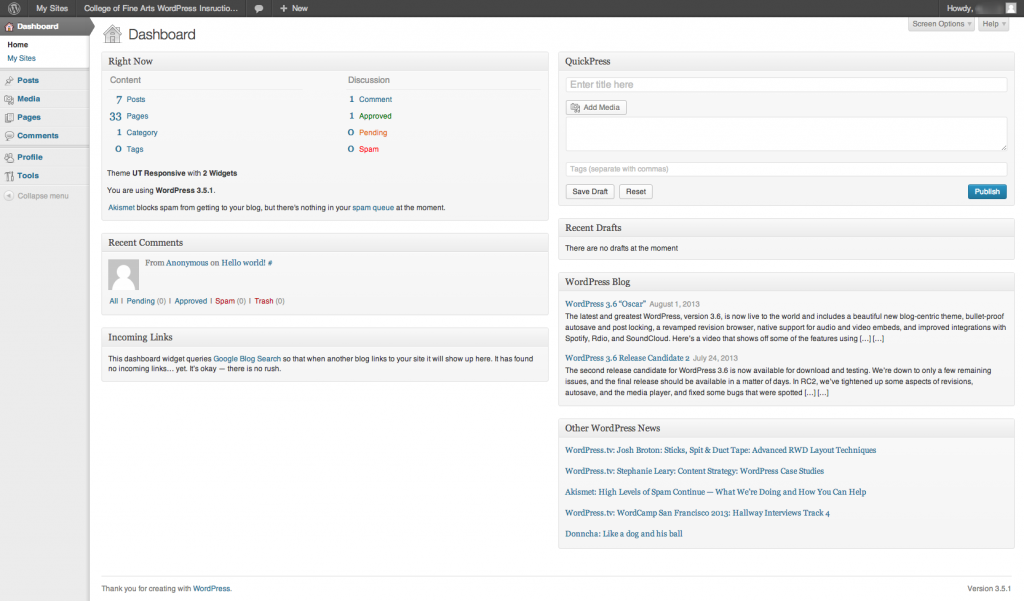Image resolution: width=1024 pixels, height=601 pixels.
Task: Click the Add Media button in QuickPress
Action: (x=596, y=108)
